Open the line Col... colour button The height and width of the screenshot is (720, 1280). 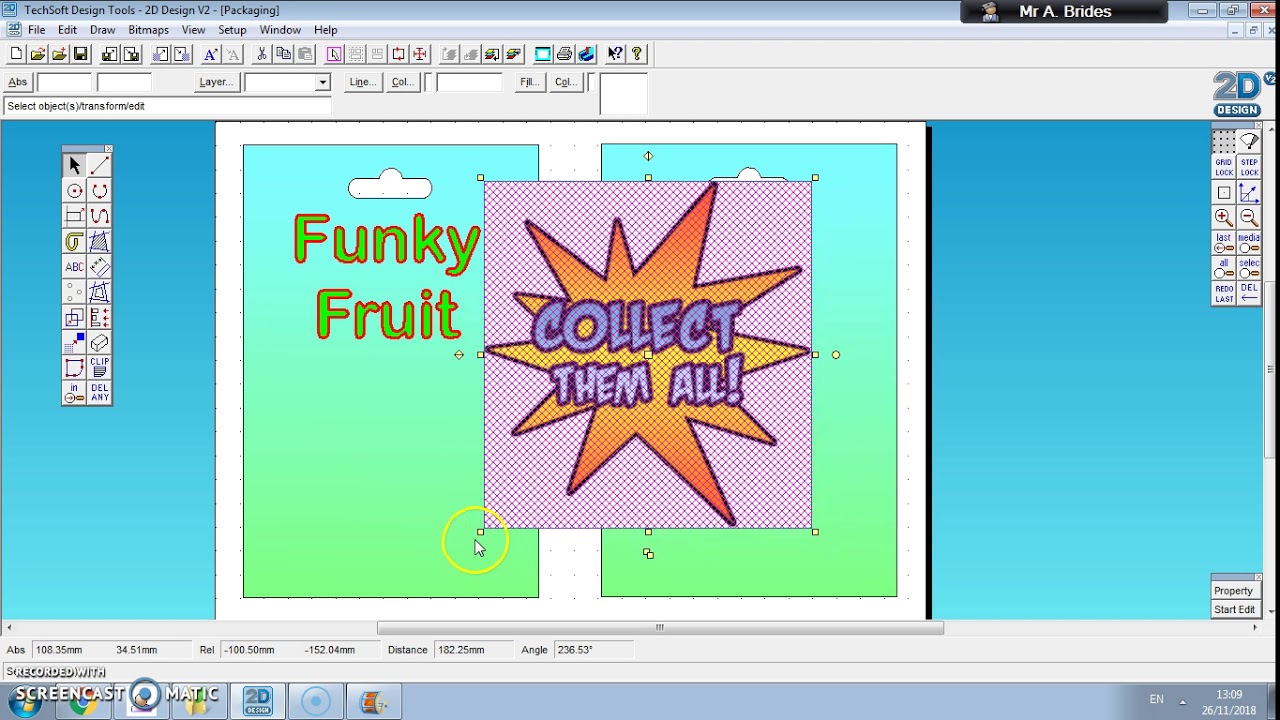[x=403, y=82]
